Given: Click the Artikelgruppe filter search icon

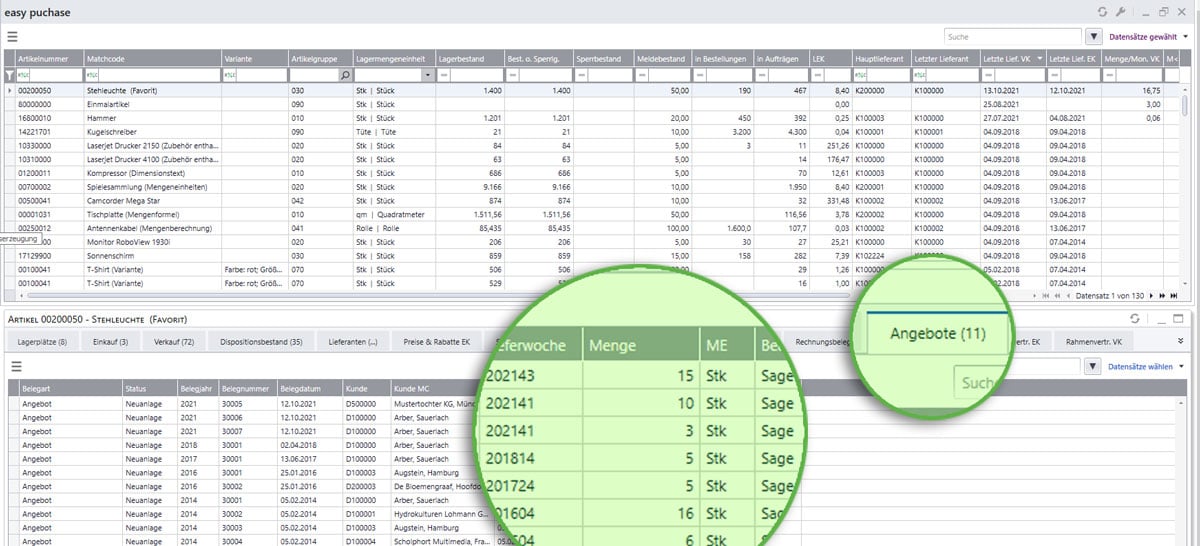Looking at the screenshot, I should coord(346,75).
